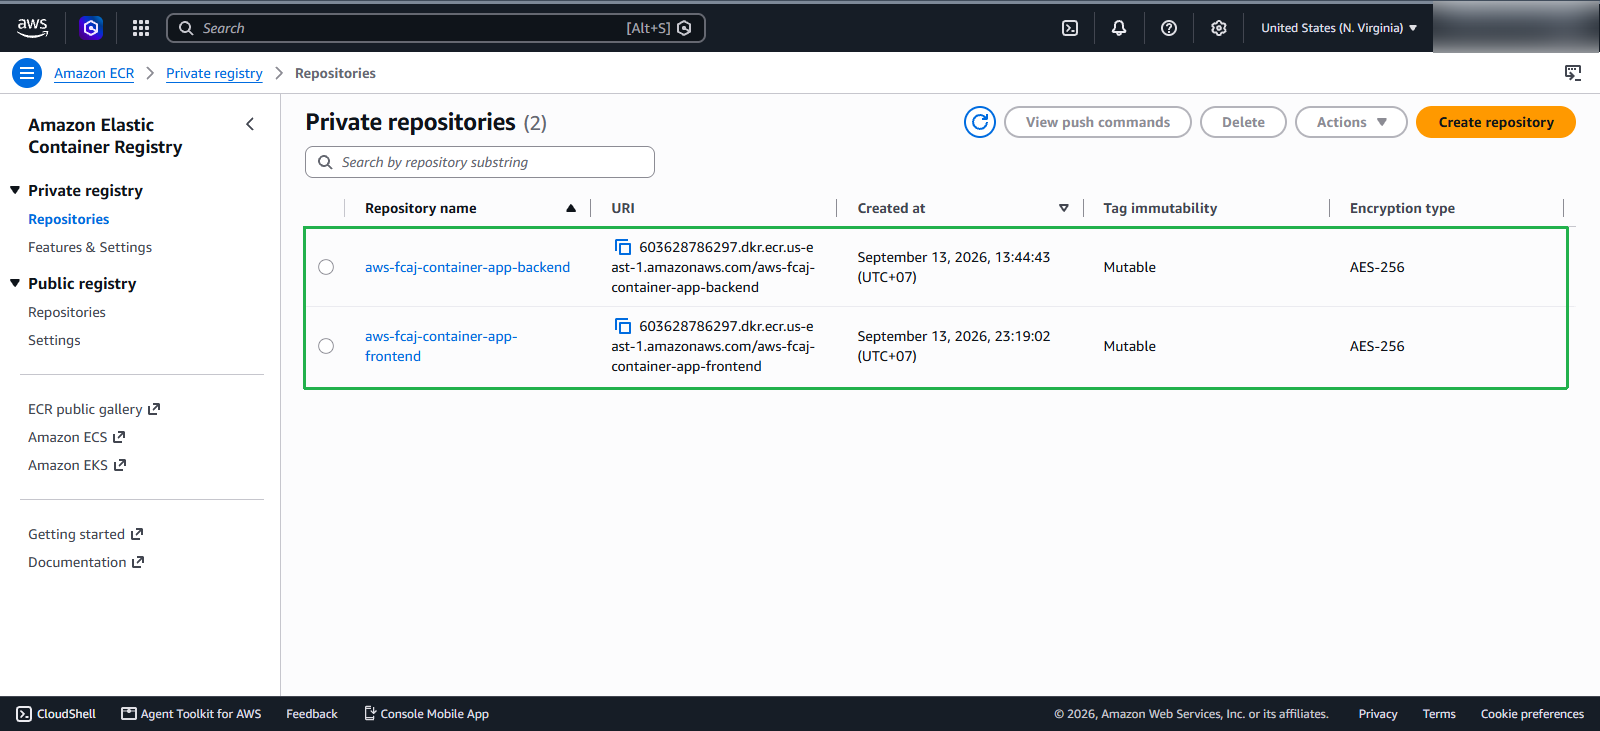Viewport: 1600px width, 731px height.
Task: Collapse the ECR navigation panel
Action: point(250,124)
